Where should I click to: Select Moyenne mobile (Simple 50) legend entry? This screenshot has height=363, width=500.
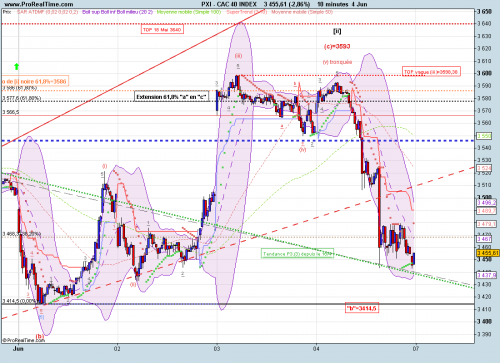click(x=302, y=12)
